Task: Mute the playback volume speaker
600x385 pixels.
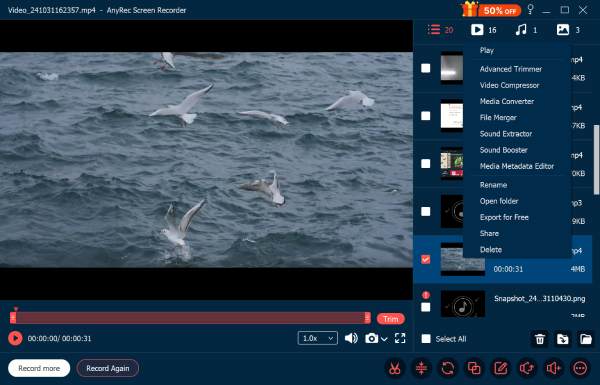Action: pos(351,338)
